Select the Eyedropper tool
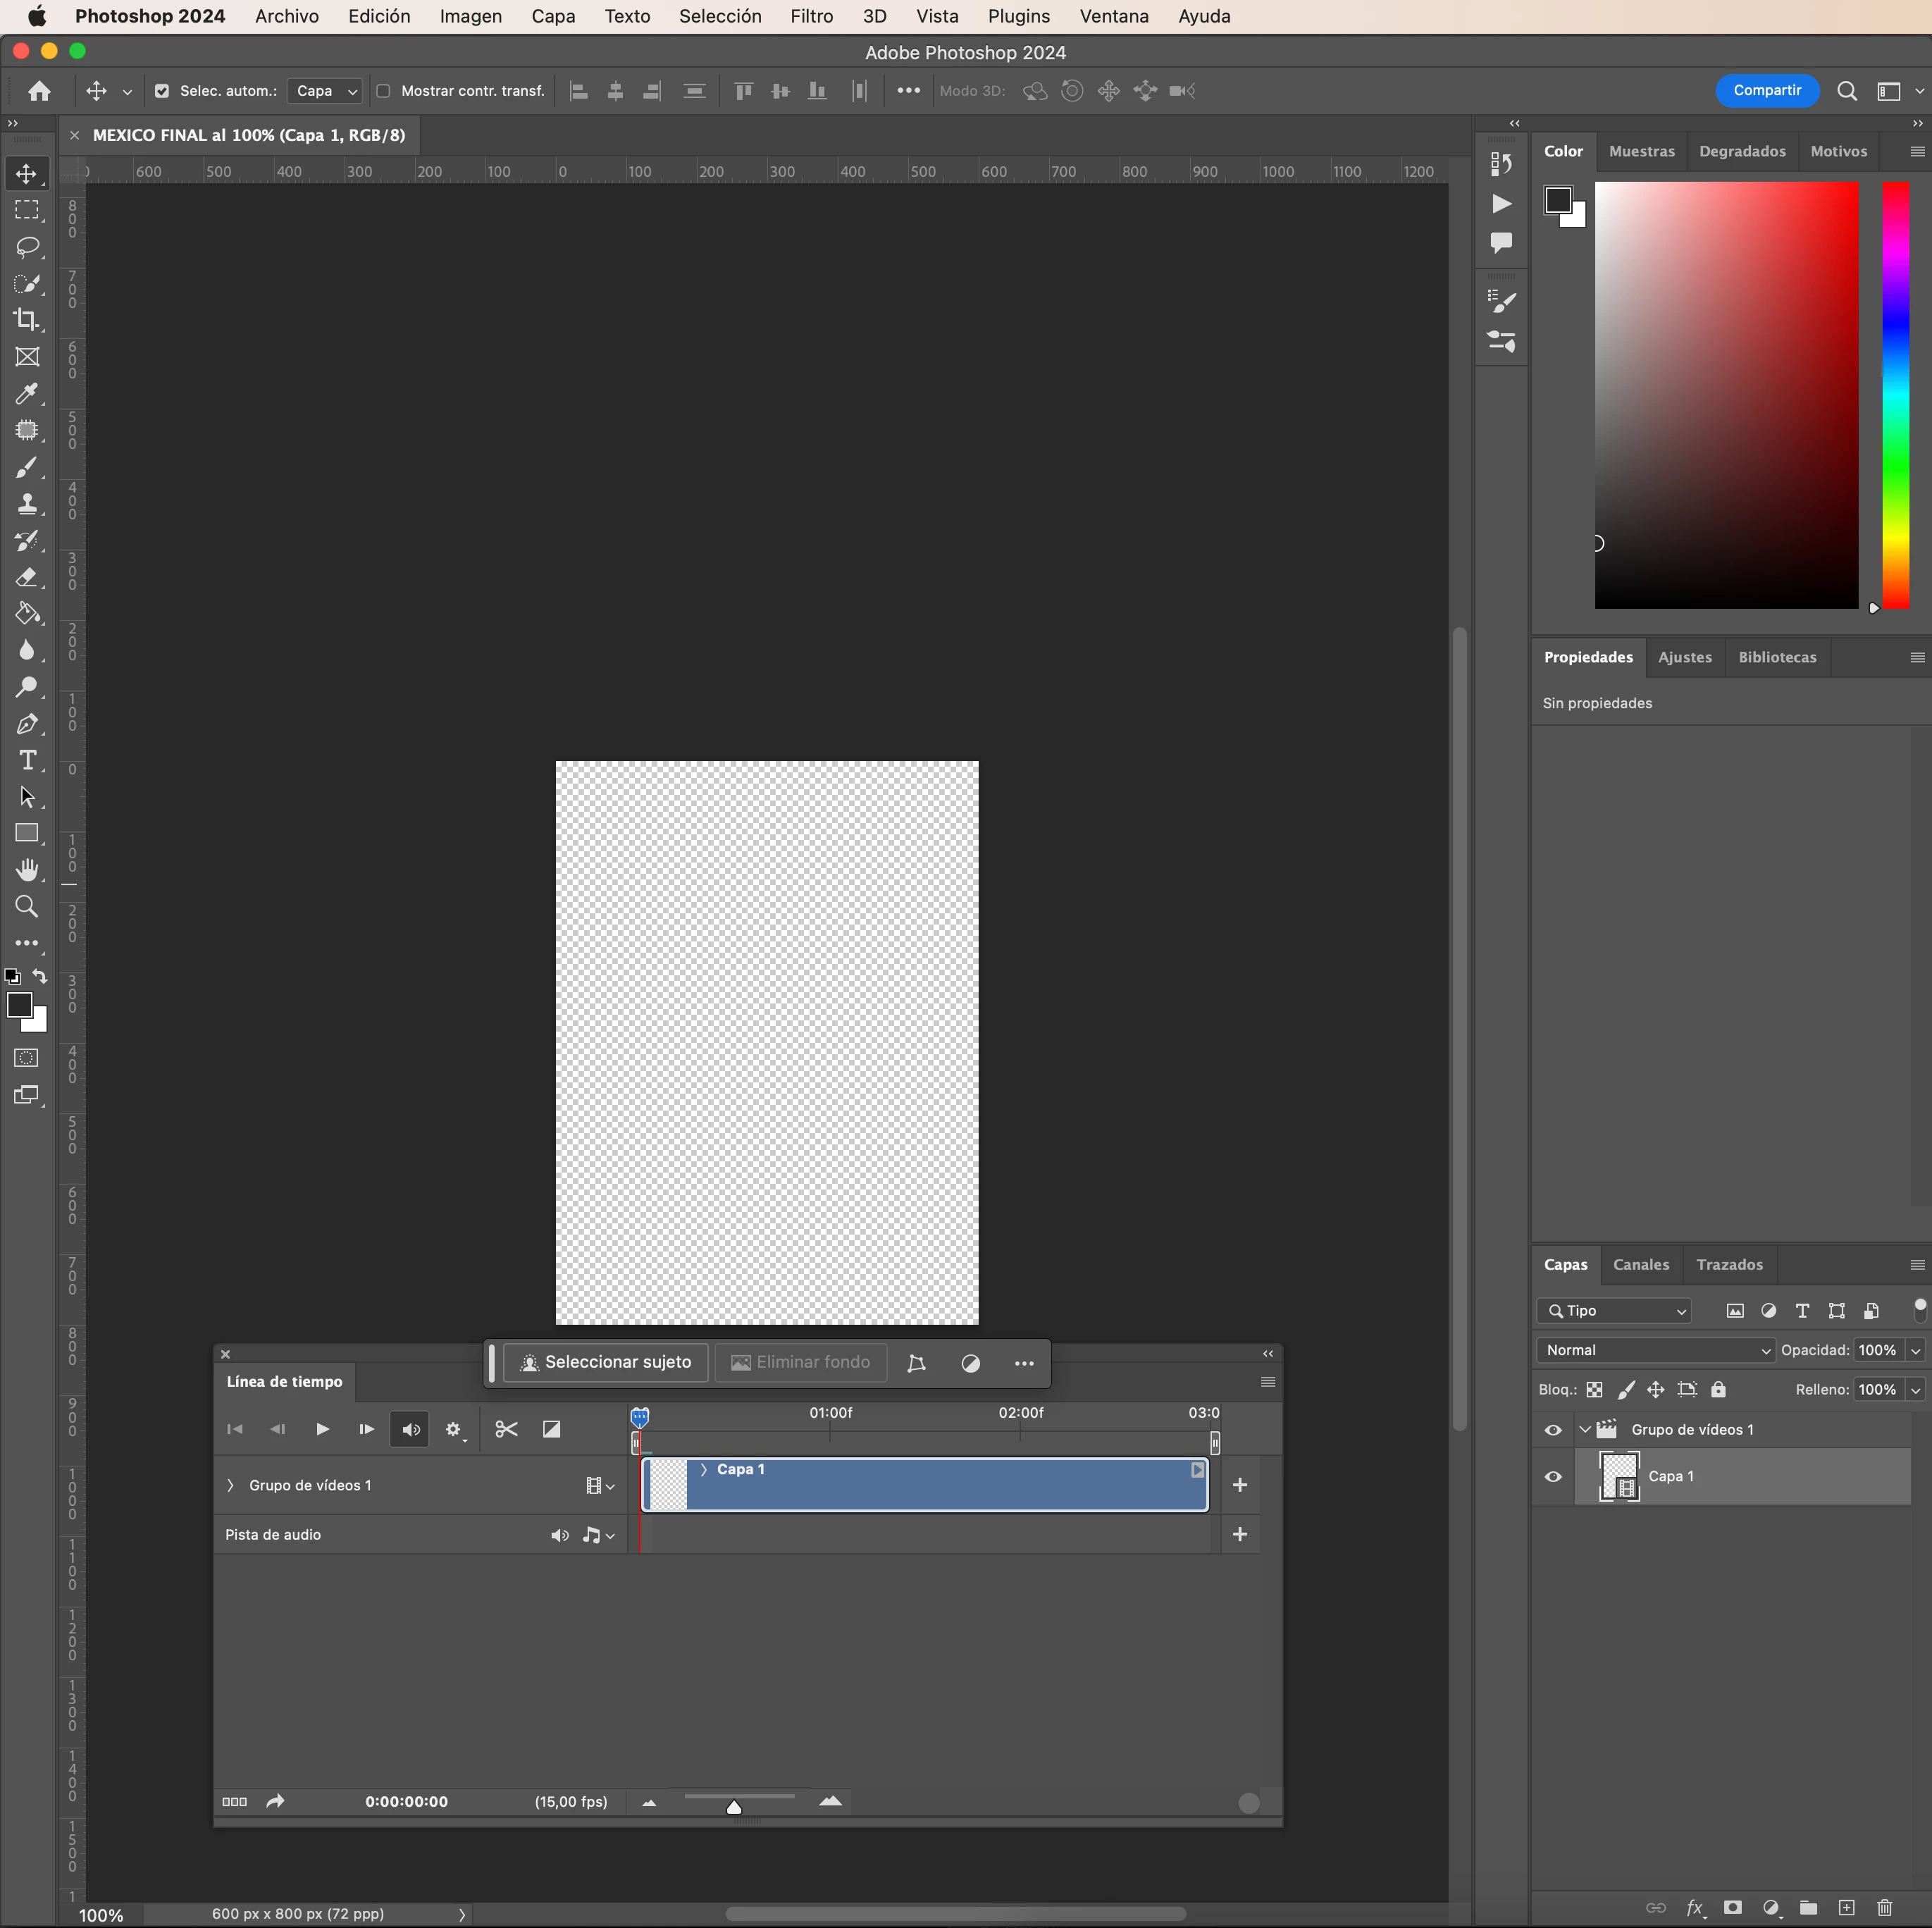Viewport: 1932px width, 1928px height. (27, 394)
